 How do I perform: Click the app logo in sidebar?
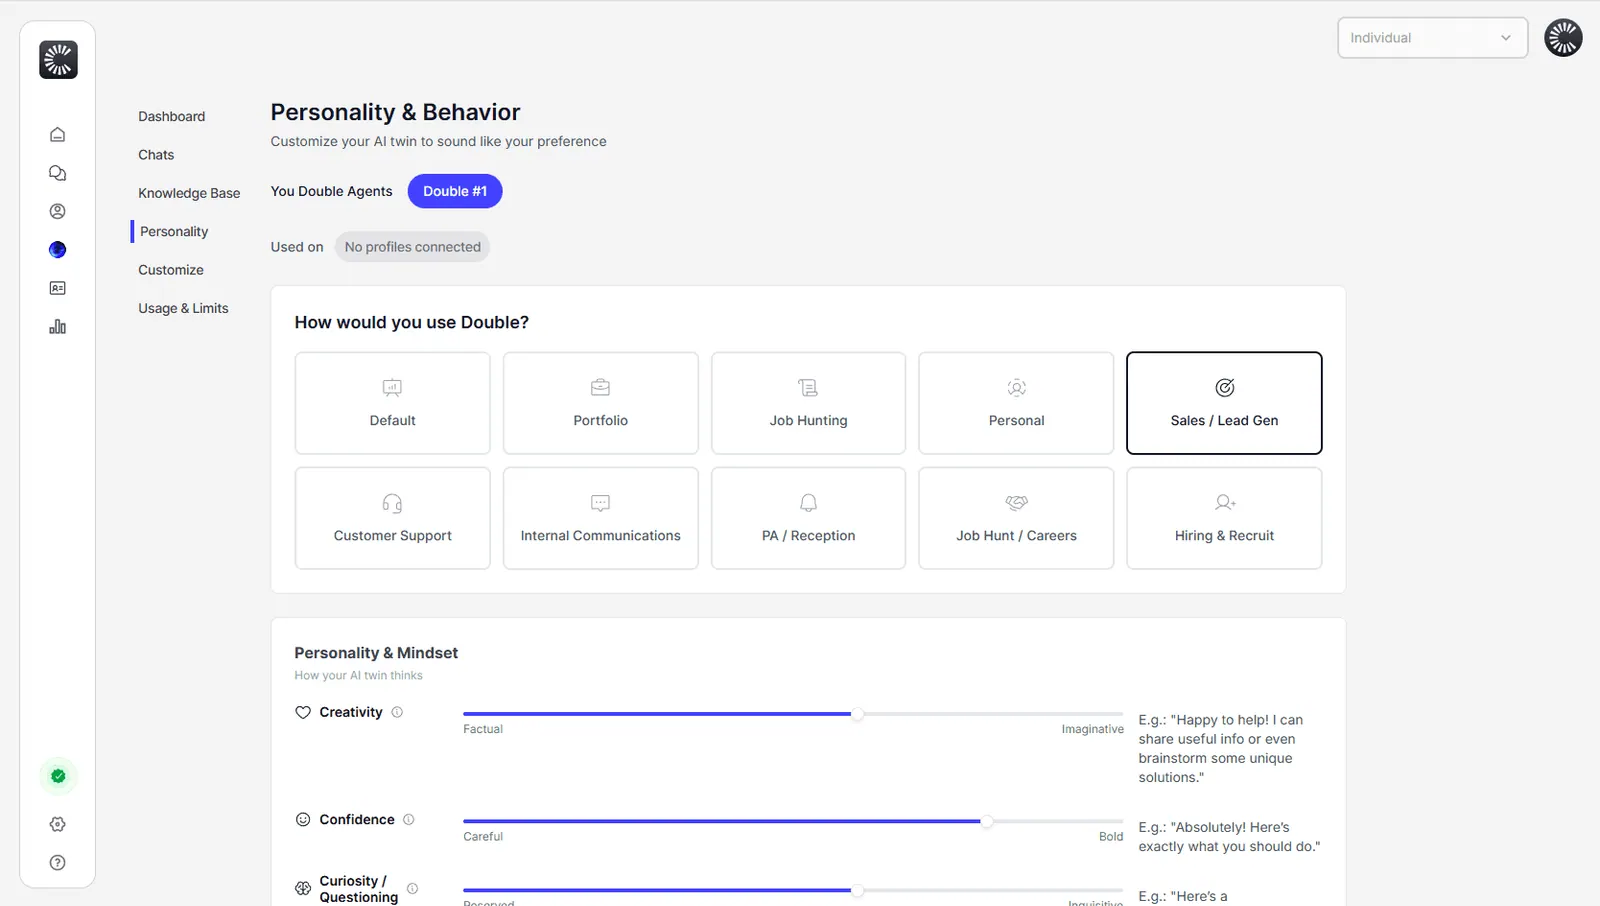pos(58,60)
